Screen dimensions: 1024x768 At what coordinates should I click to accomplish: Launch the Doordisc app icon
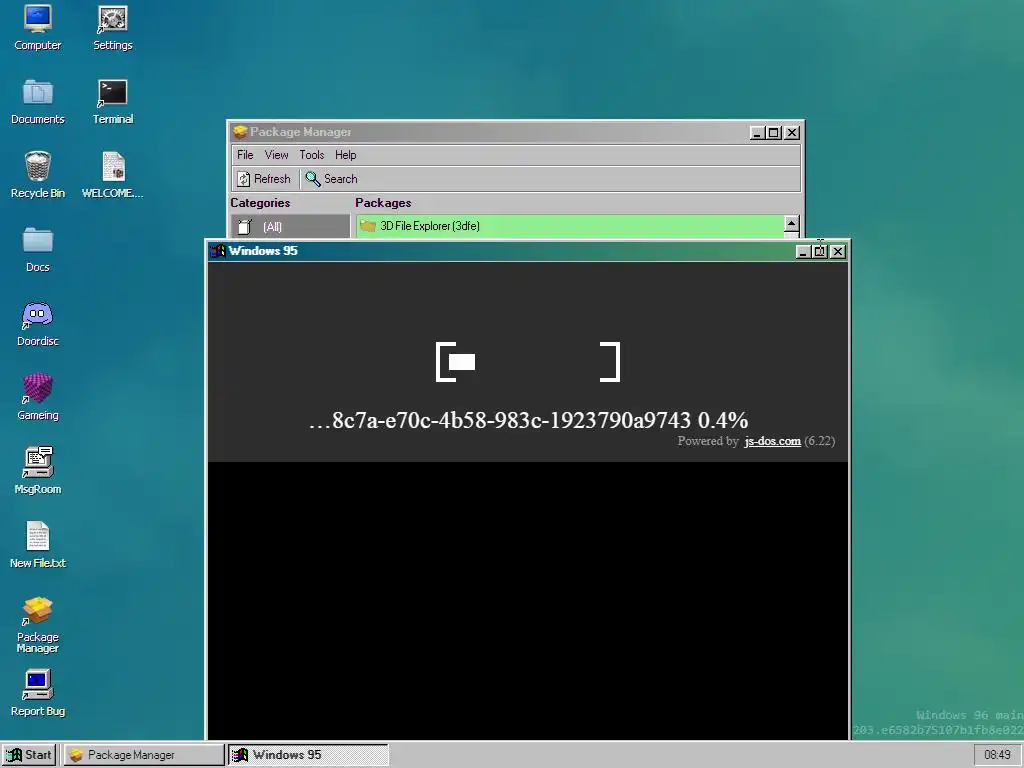38,323
